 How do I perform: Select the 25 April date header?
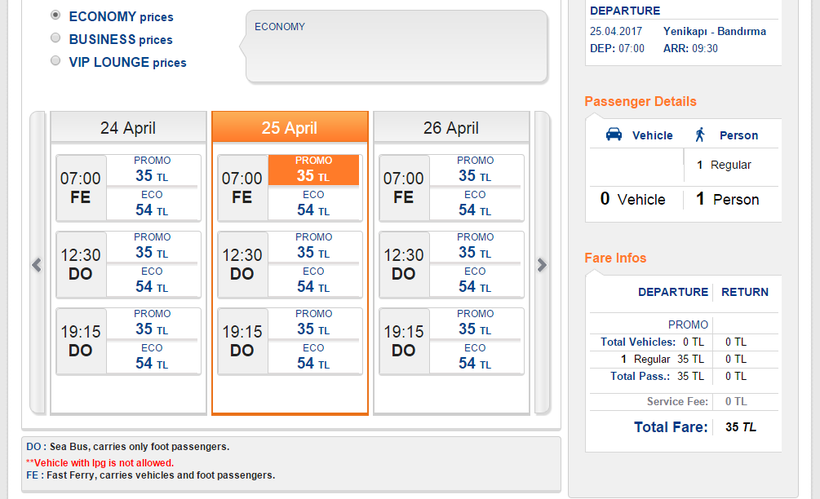point(290,128)
